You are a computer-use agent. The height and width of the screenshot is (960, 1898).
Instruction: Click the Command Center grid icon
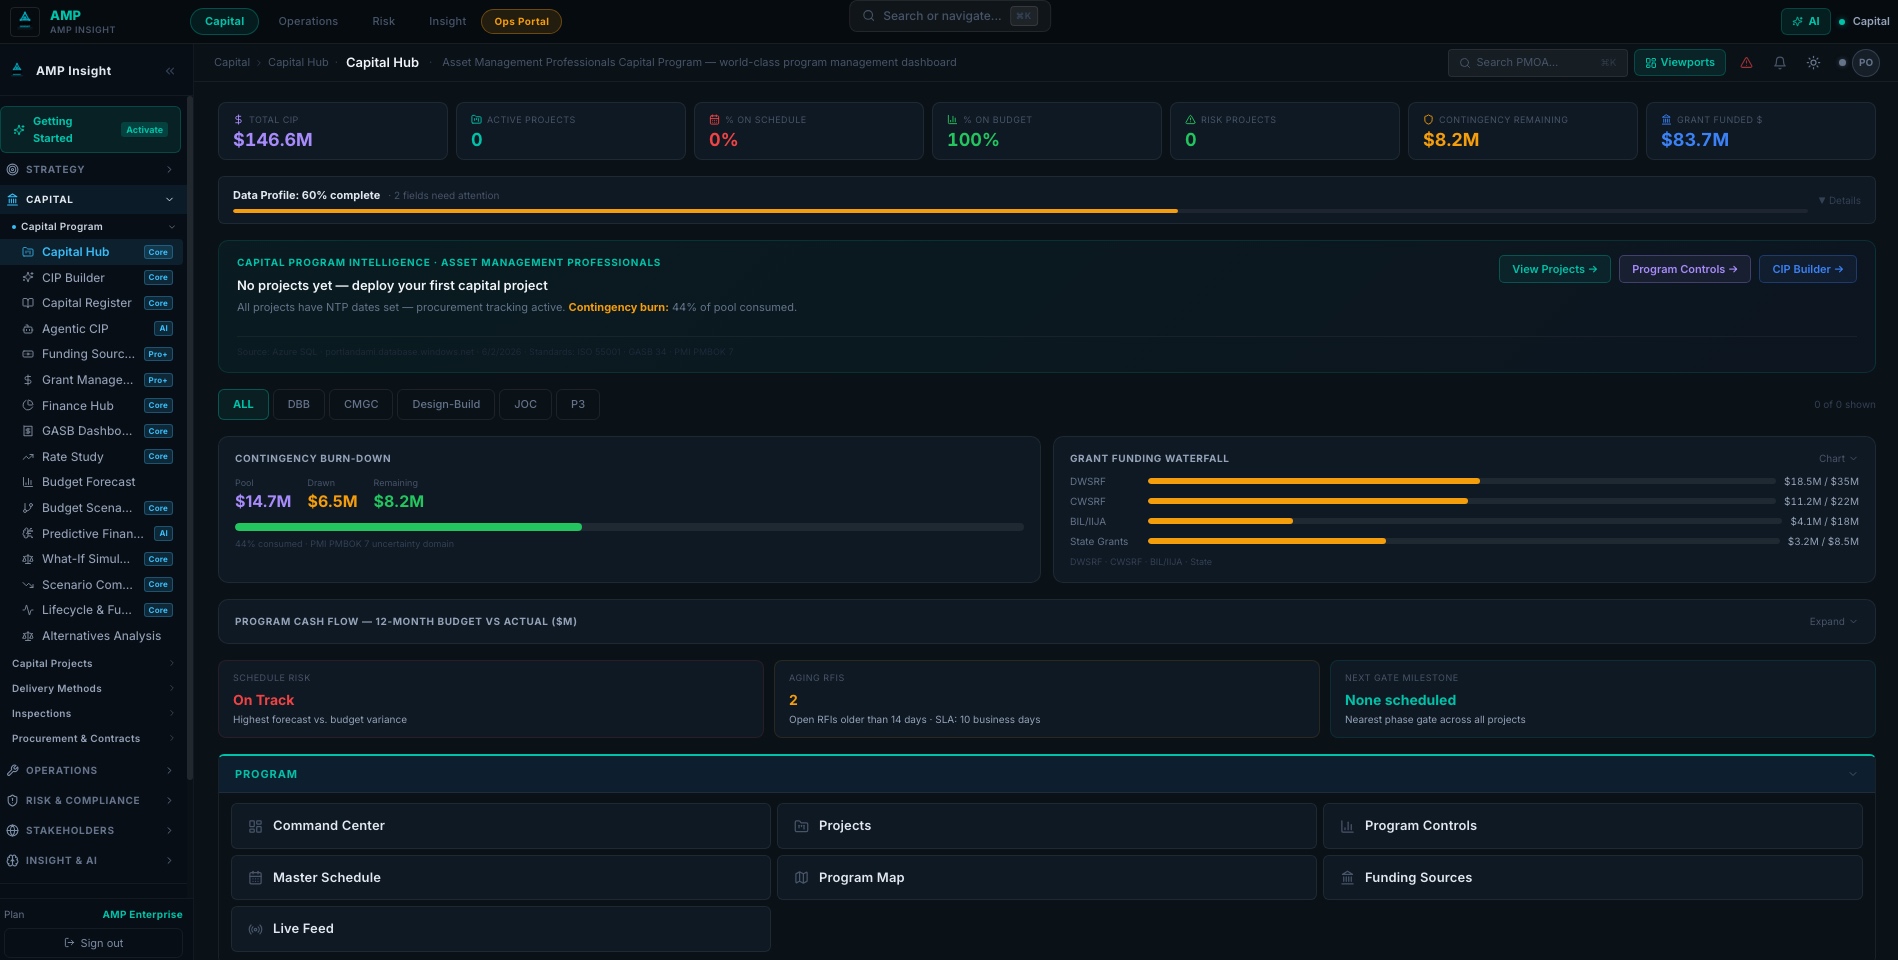click(x=255, y=826)
